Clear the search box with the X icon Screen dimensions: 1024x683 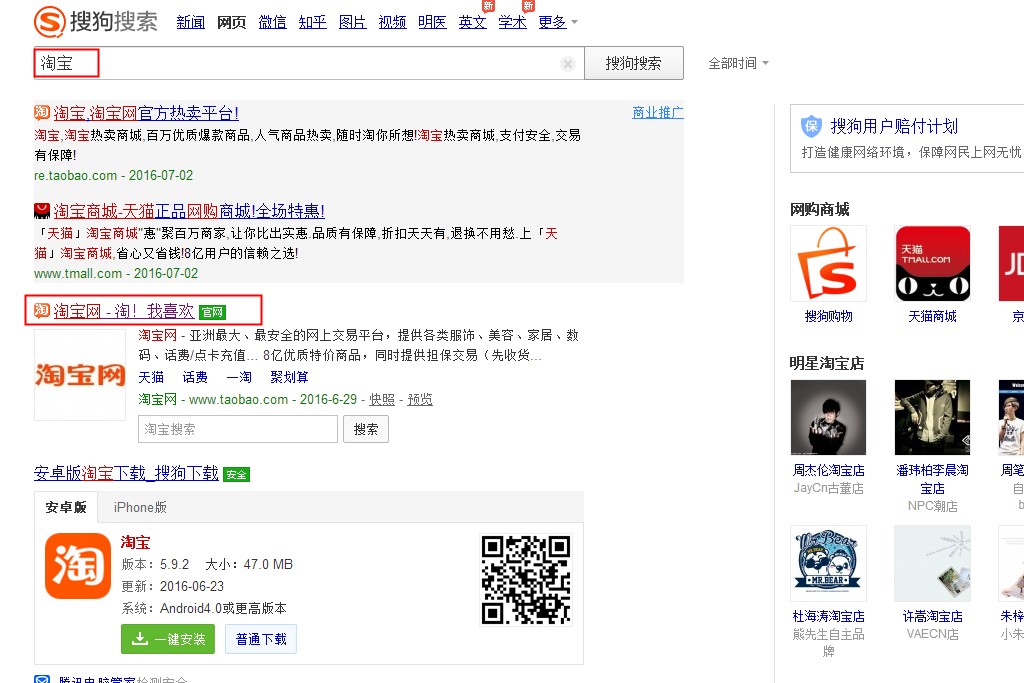point(568,63)
